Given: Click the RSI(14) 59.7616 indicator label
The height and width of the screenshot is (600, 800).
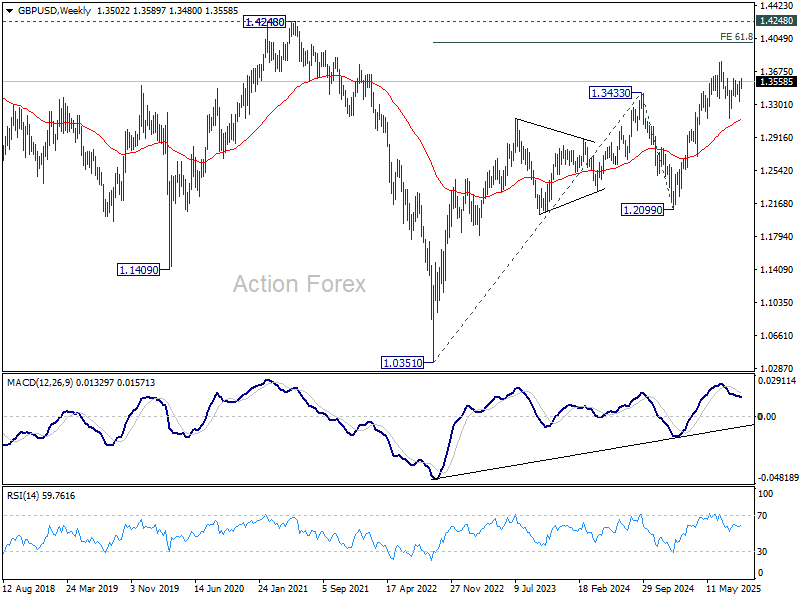Looking at the screenshot, I should pos(41,496).
